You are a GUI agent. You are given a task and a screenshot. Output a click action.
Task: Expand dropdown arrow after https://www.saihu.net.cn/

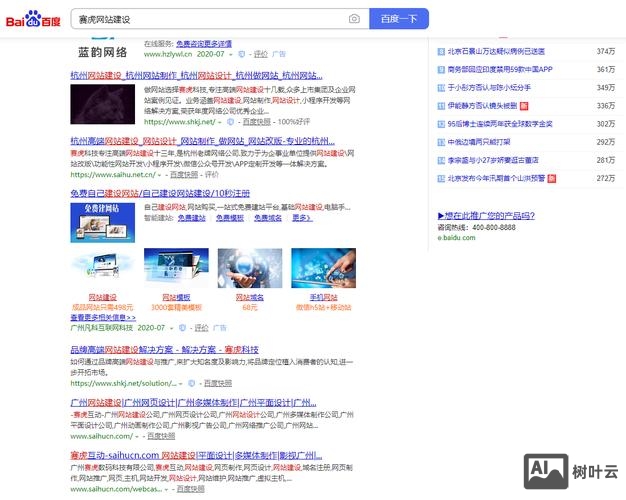coord(160,175)
